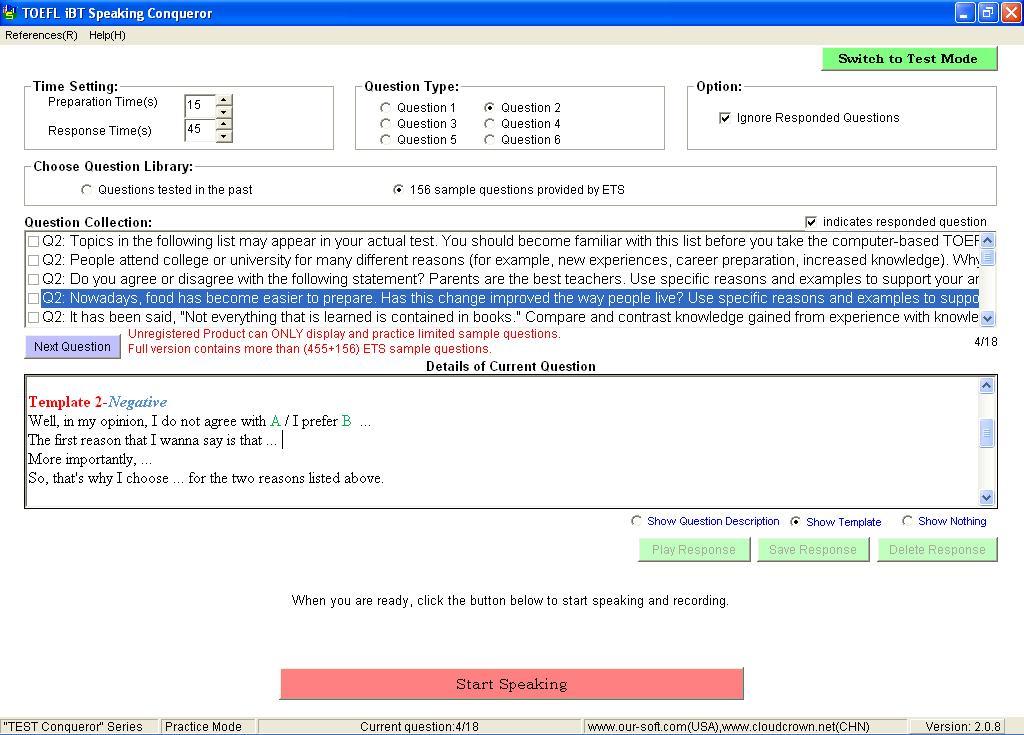1024x735 pixels.
Task: Decrease Response Time with down arrow
Action: pos(224,135)
